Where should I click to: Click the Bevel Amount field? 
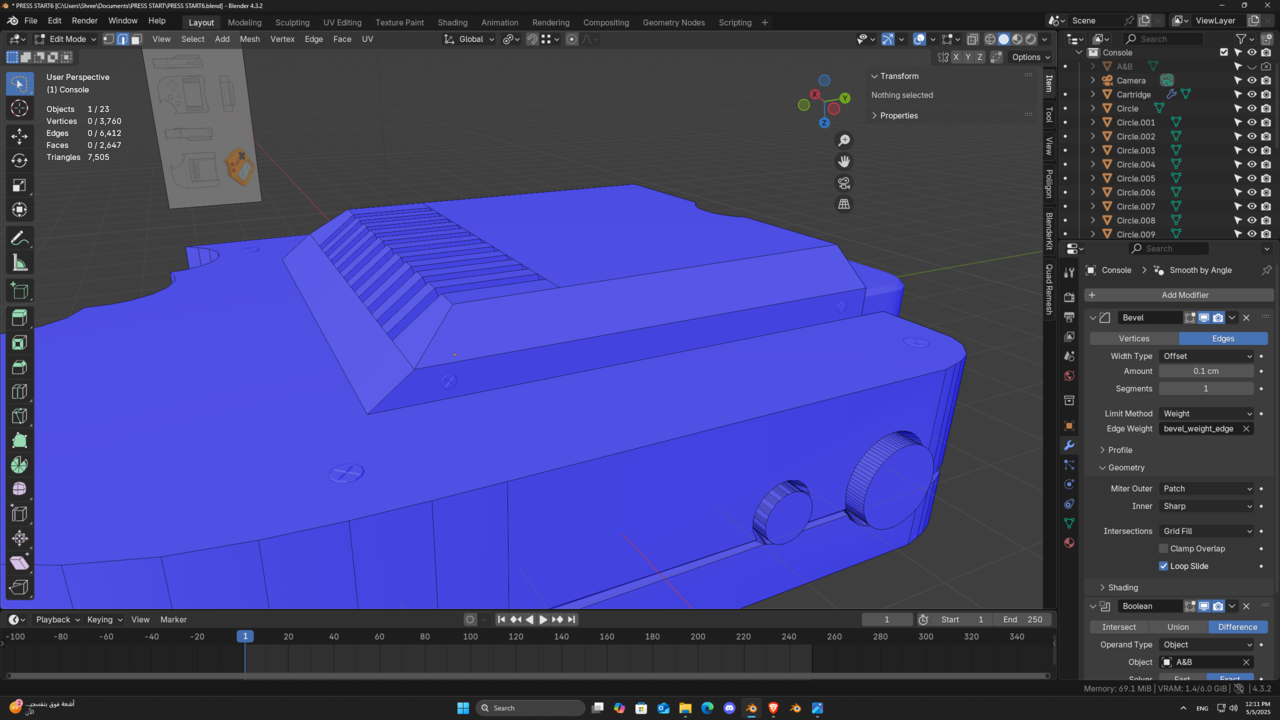pyautogui.click(x=1206, y=371)
